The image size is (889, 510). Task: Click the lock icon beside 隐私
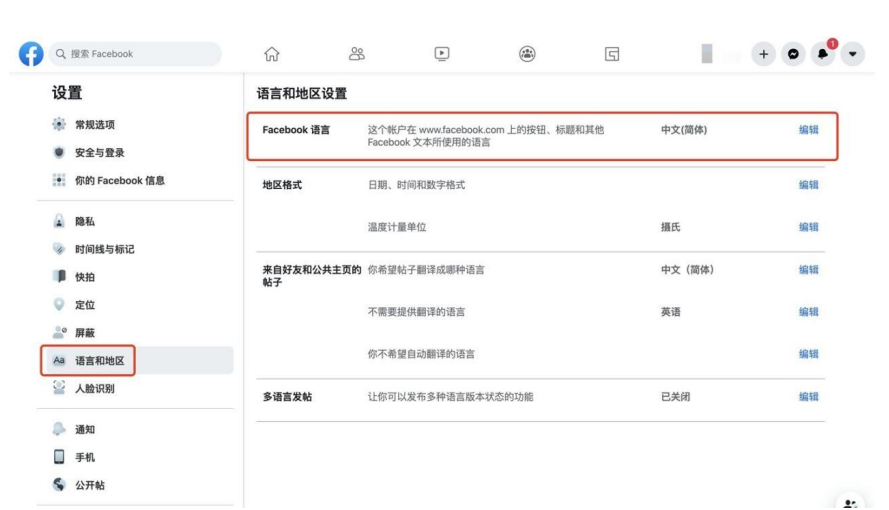59,221
